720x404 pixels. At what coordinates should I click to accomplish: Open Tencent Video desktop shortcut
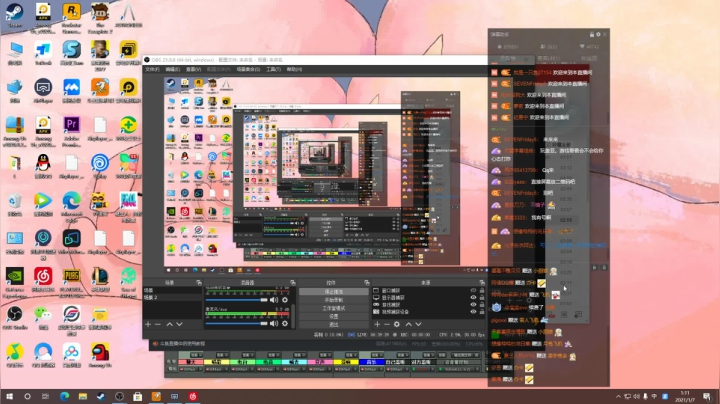[x=43, y=203]
